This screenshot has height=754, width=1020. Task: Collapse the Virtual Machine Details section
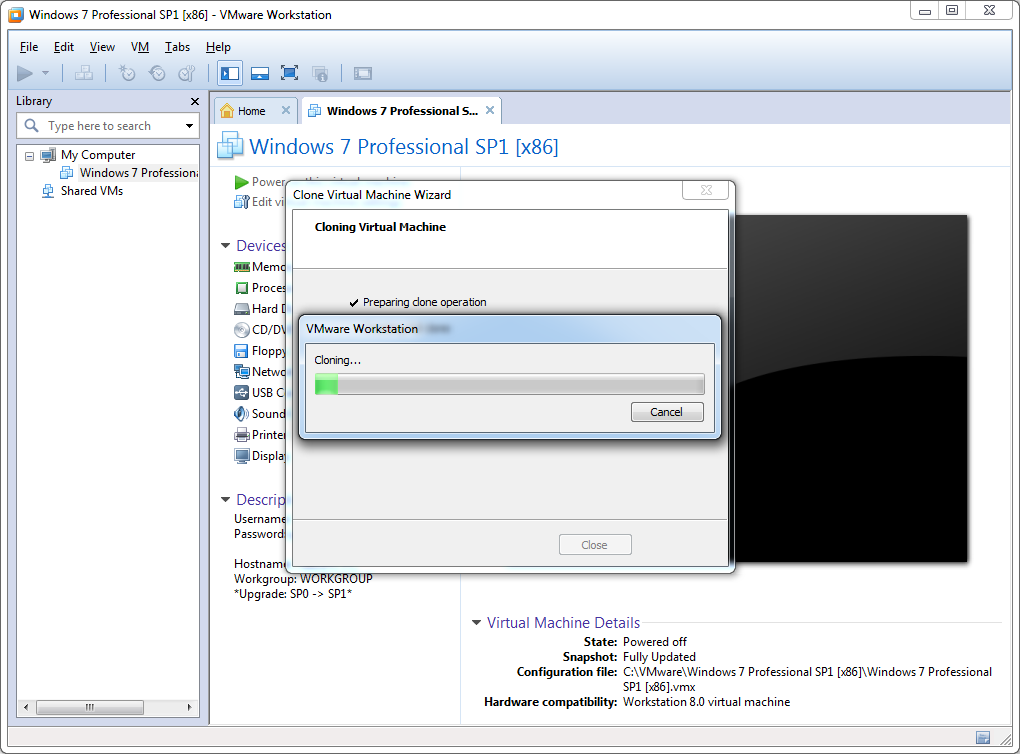click(476, 623)
